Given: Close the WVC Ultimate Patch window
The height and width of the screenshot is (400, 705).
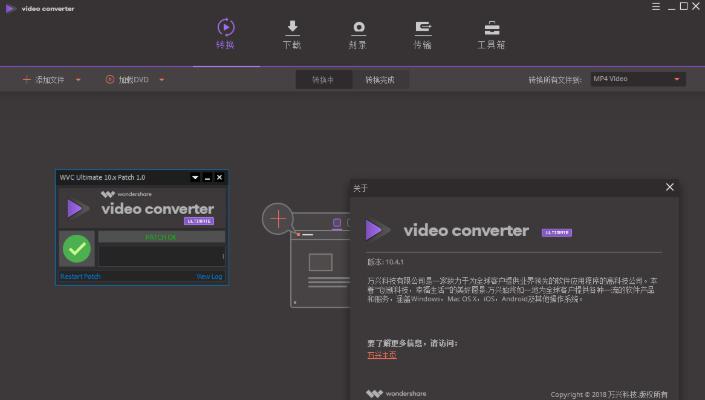Looking at the screenshot, I should pos(219,178).
